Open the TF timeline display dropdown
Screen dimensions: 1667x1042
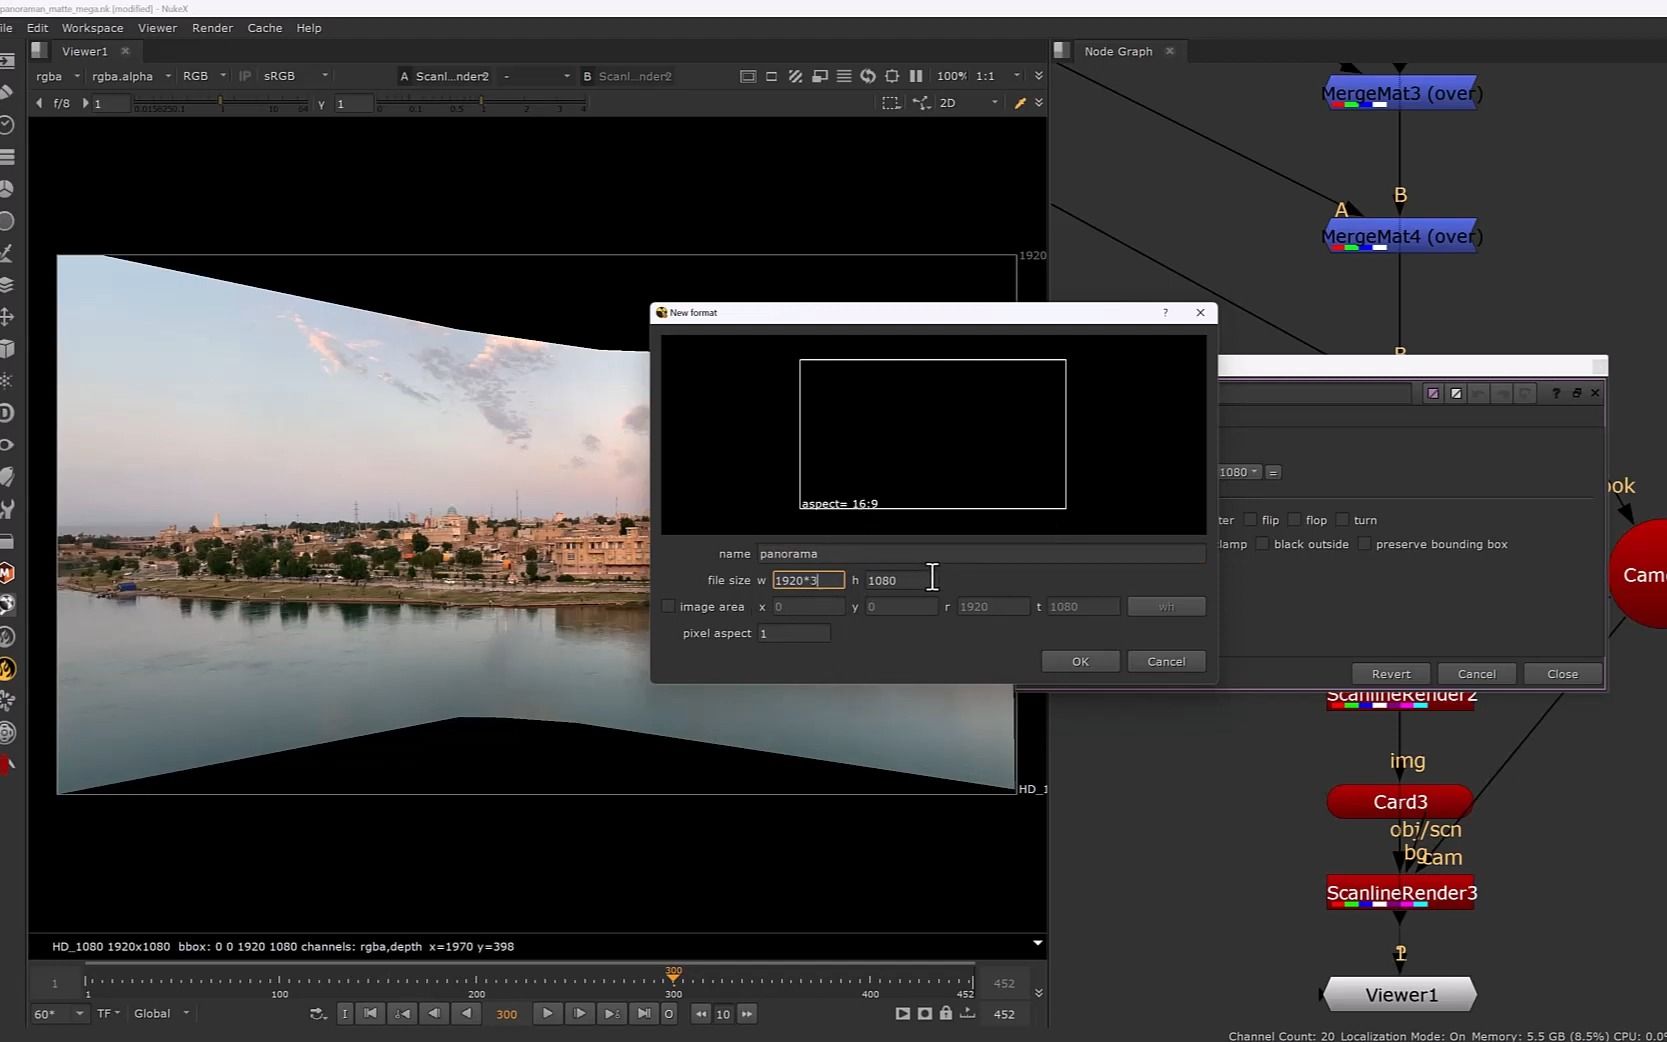point(108,1013)
